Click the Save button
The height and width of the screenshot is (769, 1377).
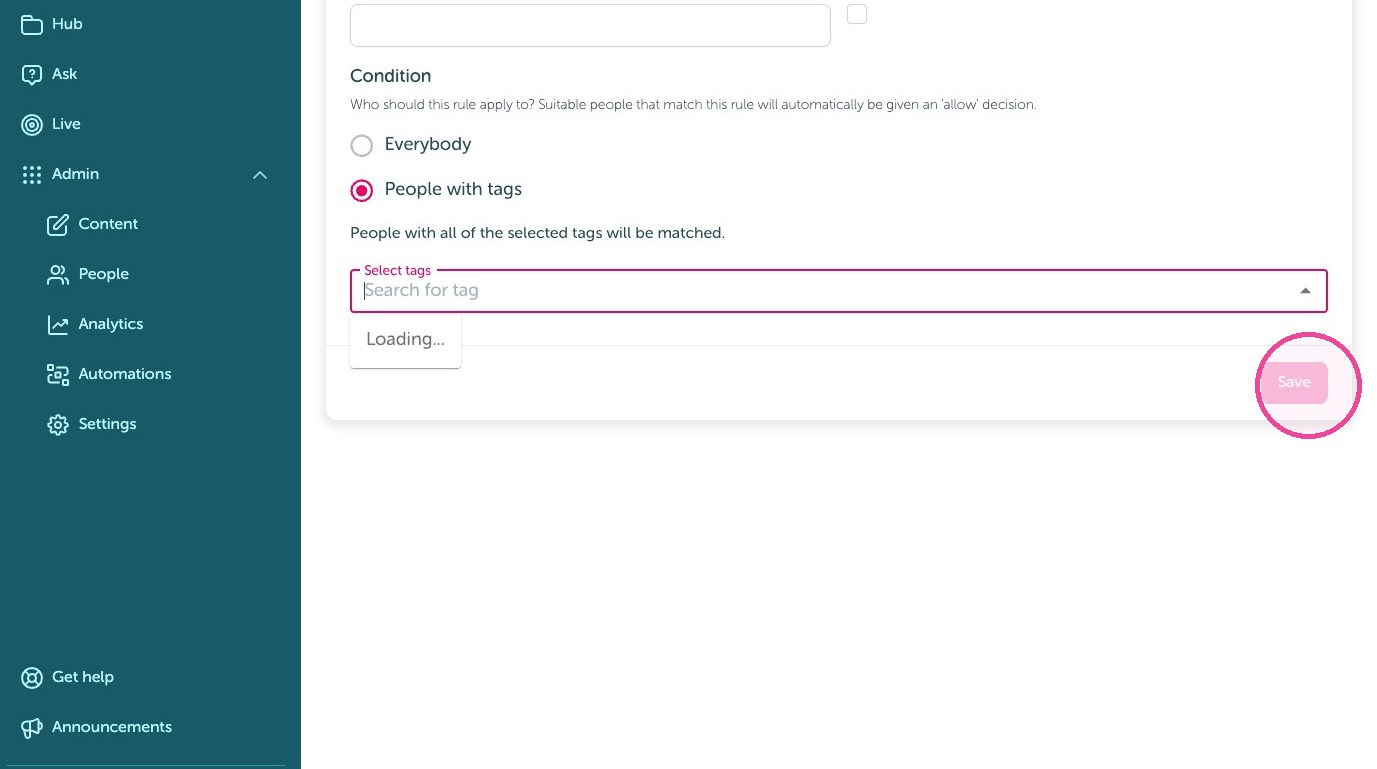point(1294,383)
